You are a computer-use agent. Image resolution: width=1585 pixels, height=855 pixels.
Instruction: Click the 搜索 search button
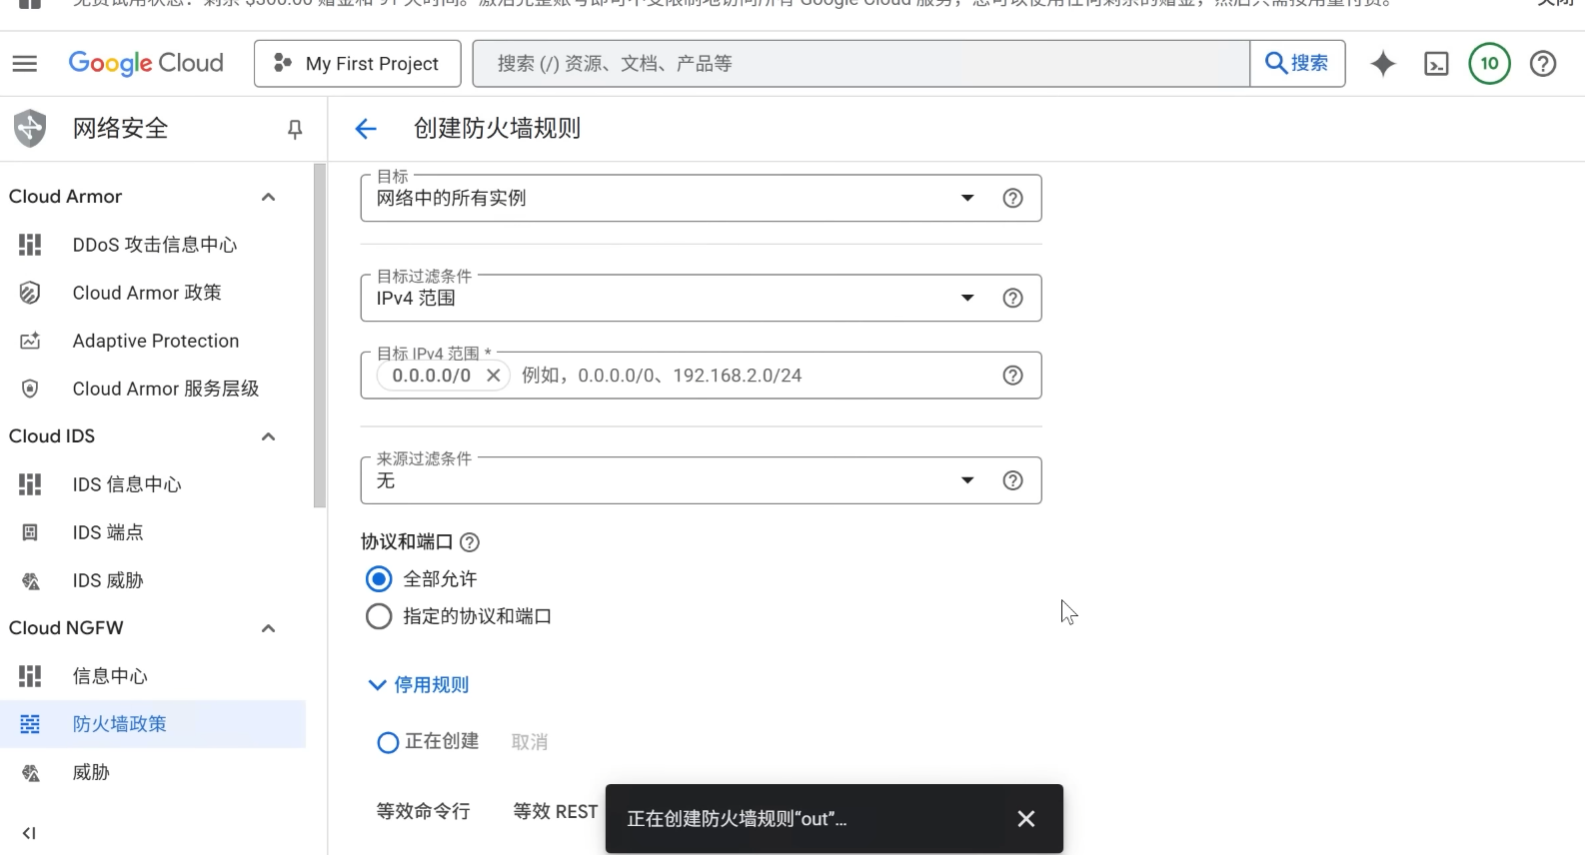coord(1297,64)
